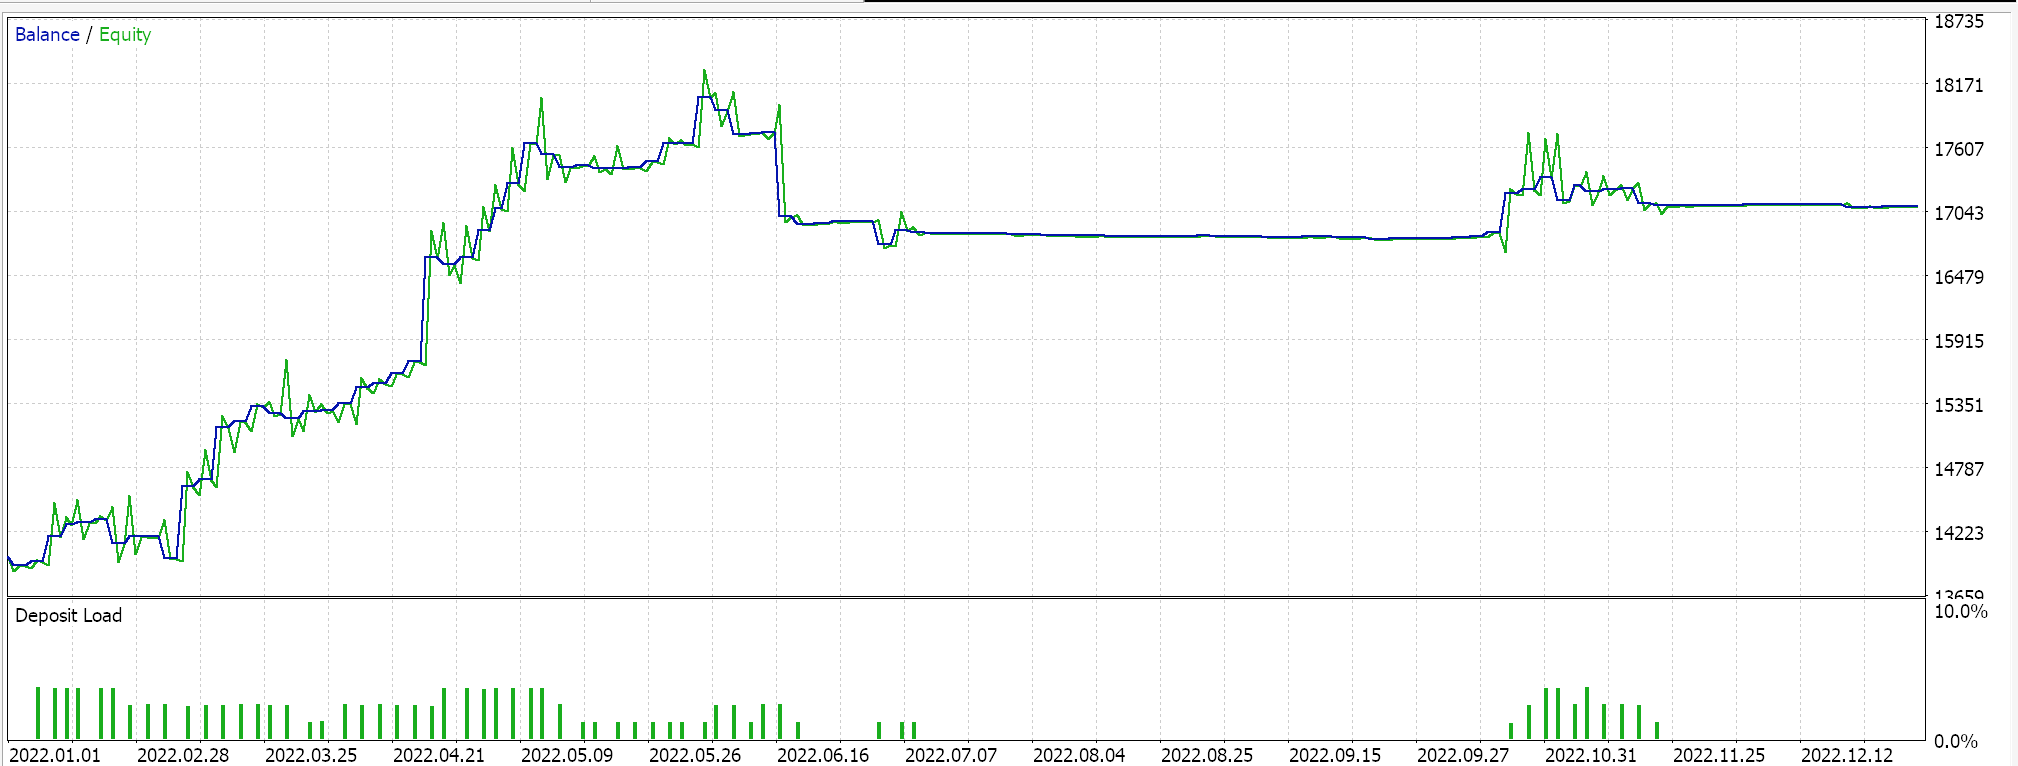Click the 2022.02.28 date label
The width and height of the screenshot is (2018, 766).
pyautogui.click(x=183, y=755)
